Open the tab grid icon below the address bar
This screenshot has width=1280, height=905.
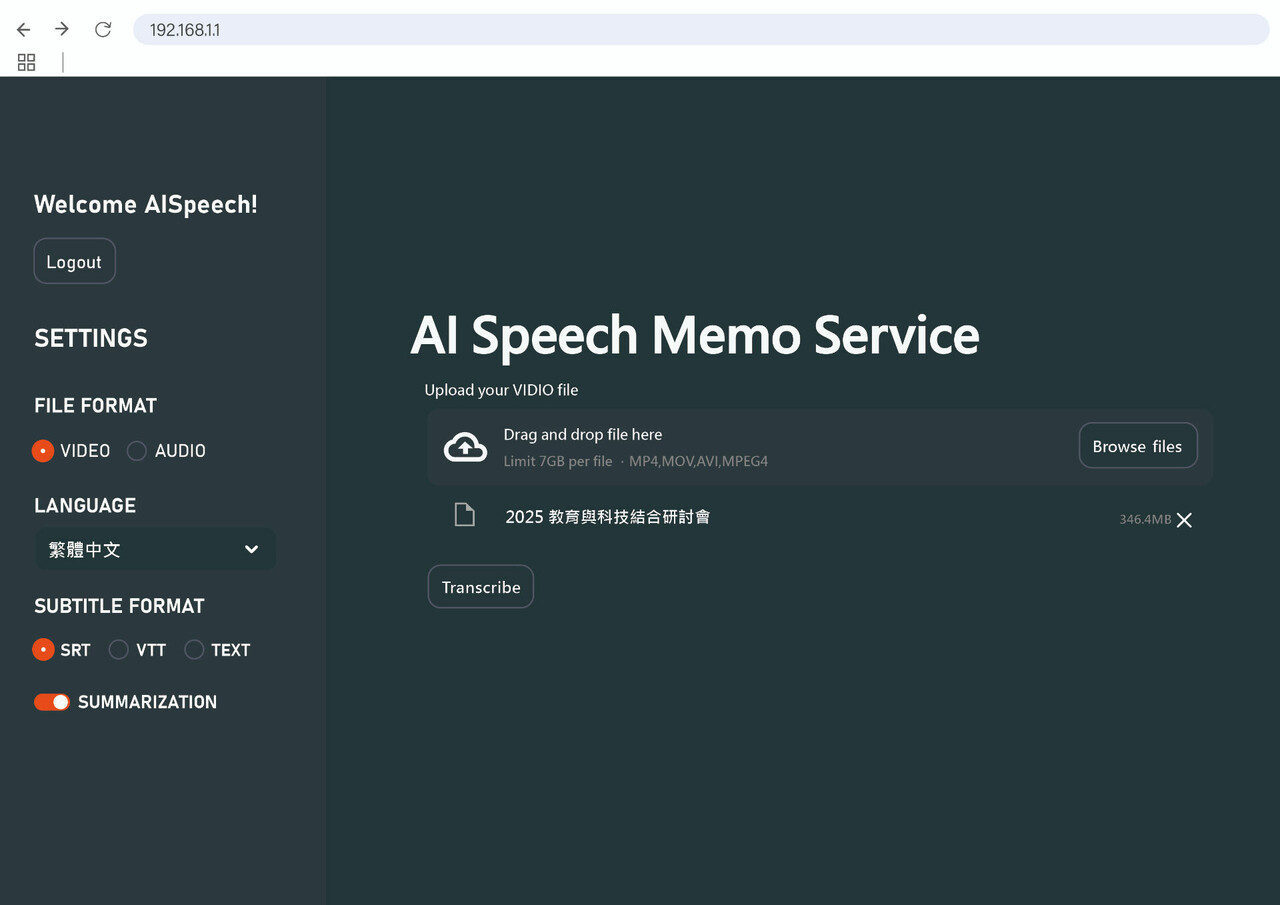click(x=26, y=62)
